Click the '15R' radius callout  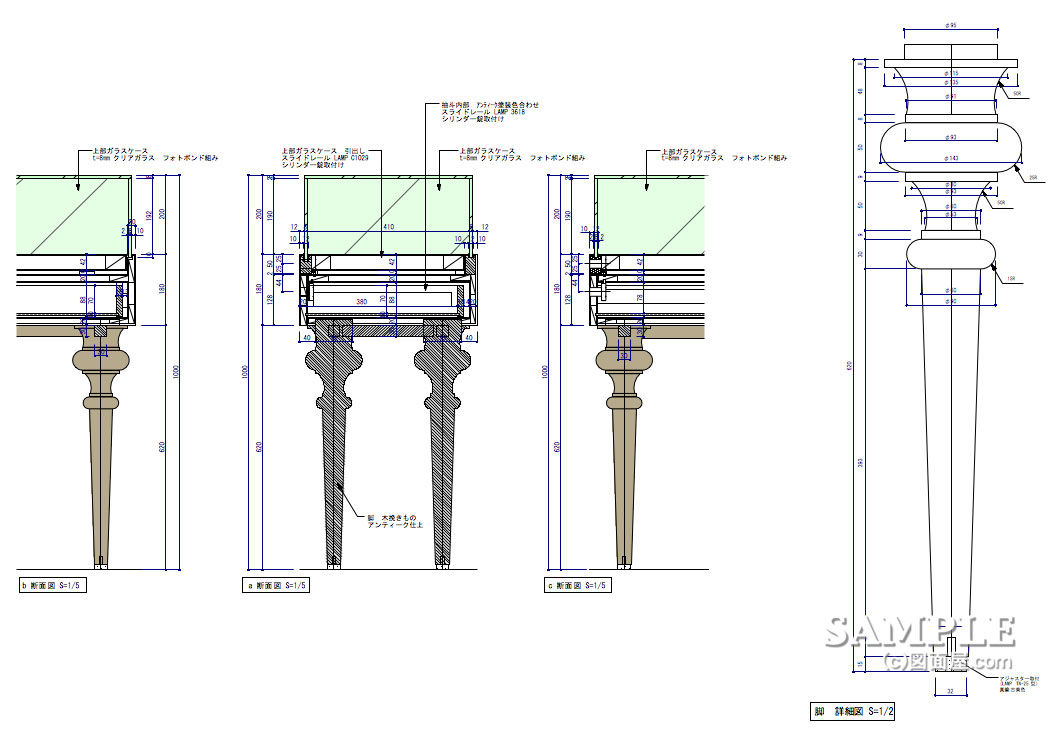tap(1011, 278)
